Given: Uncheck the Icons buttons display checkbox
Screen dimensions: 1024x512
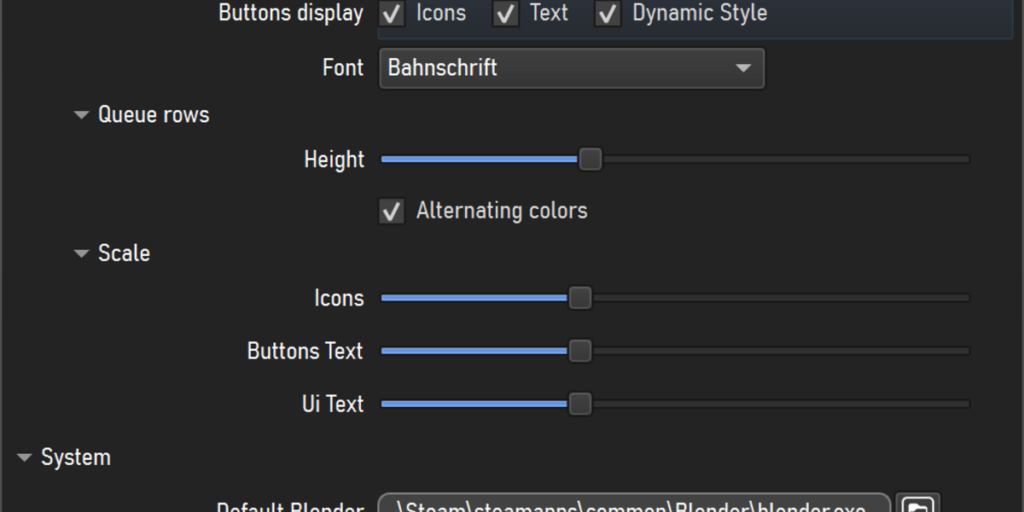Looking at the screenshot, I should (392, 14).
